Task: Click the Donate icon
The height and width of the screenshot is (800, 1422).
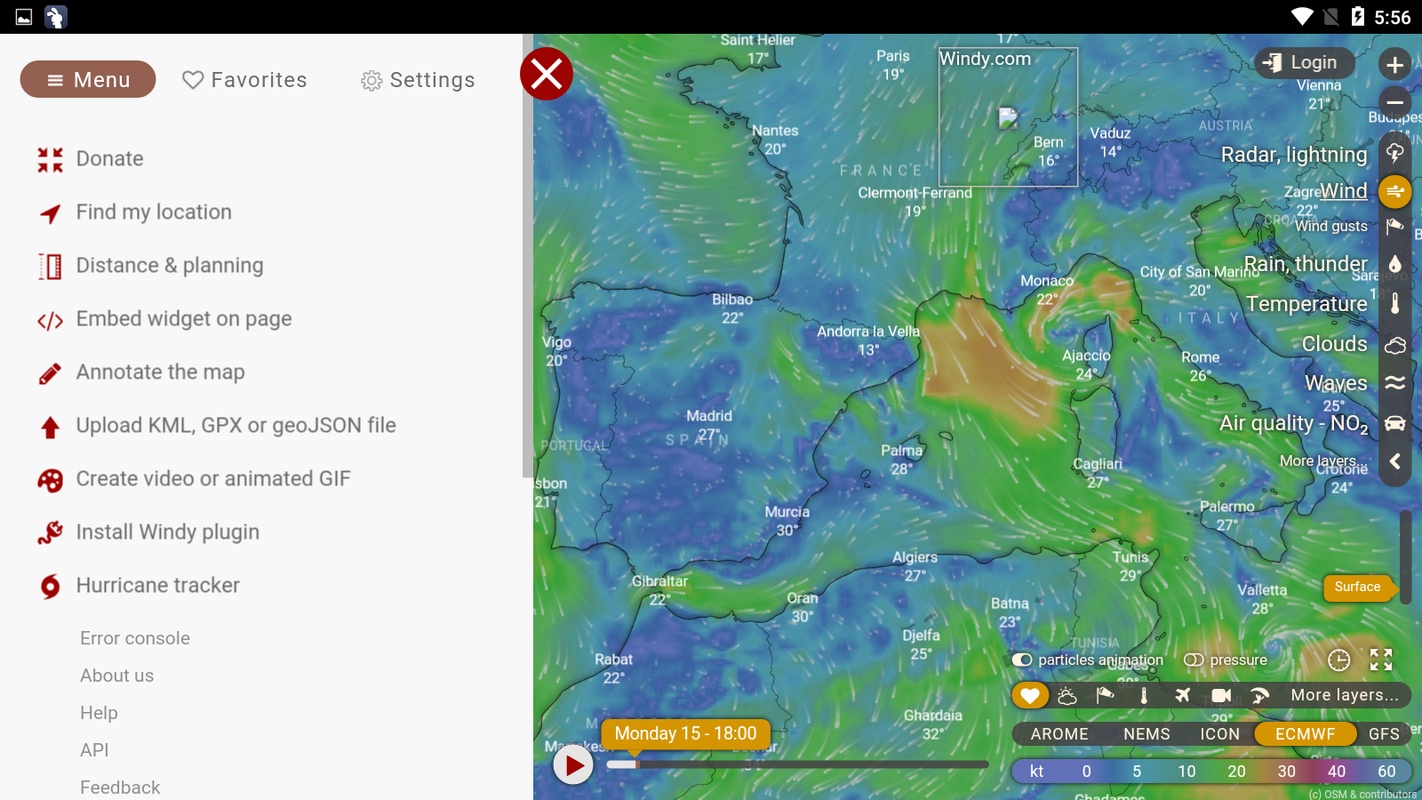Action: pyautogui.click(x=50, y=159)
